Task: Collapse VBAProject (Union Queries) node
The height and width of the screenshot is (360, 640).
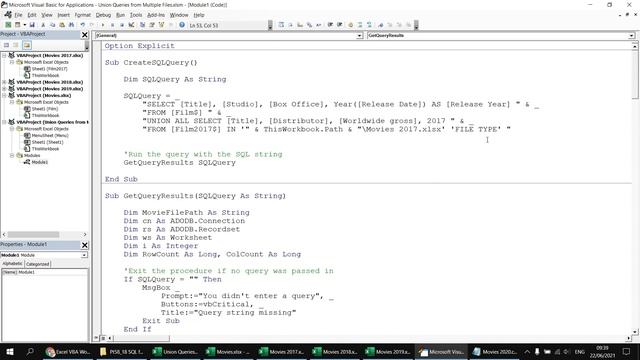Action: click(4, 122)
